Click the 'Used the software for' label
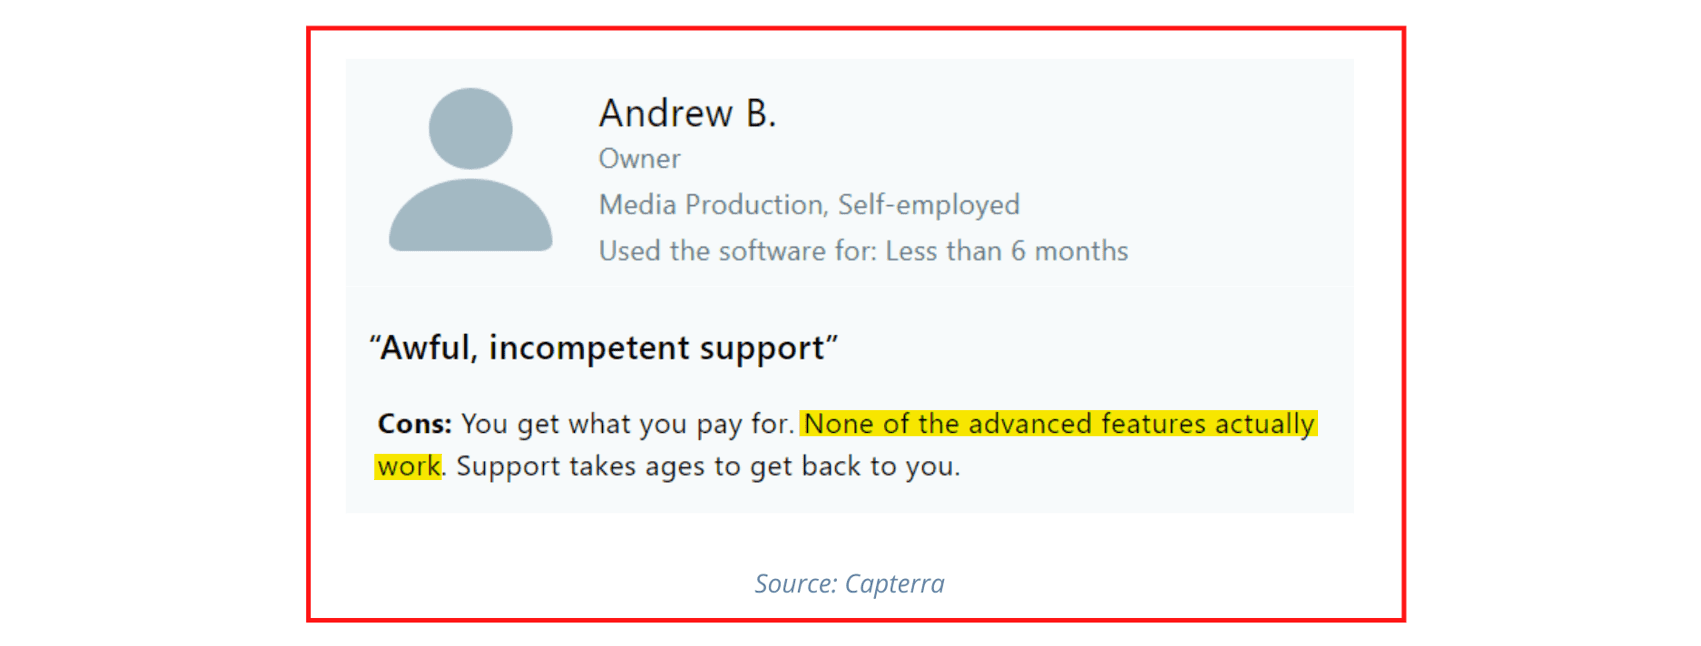 [738, 250]
